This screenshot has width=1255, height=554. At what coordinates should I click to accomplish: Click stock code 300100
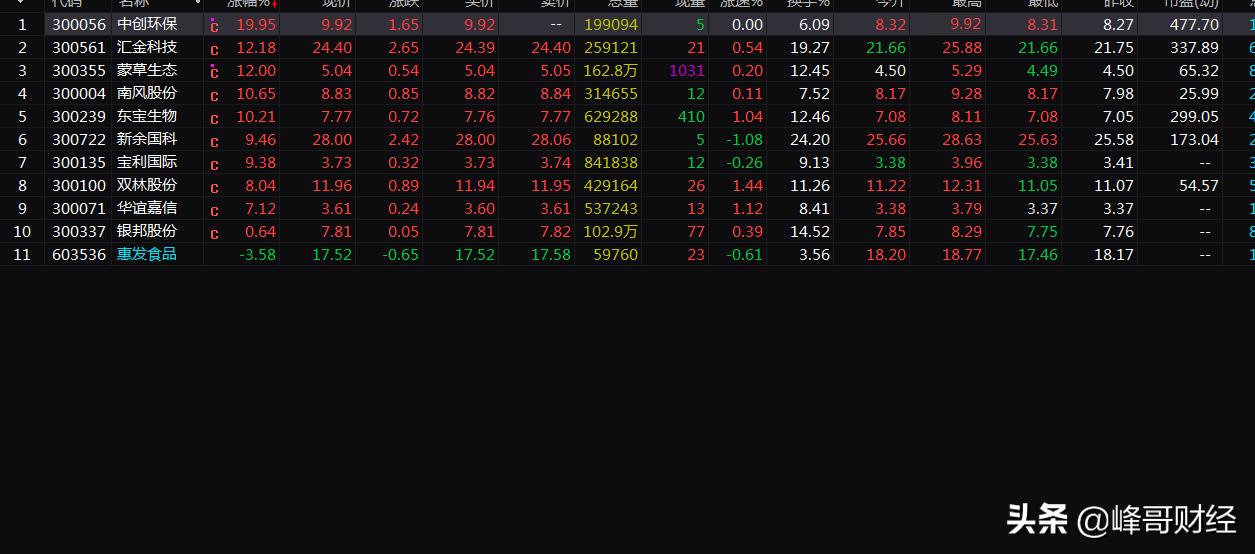(x=79, y=185)
